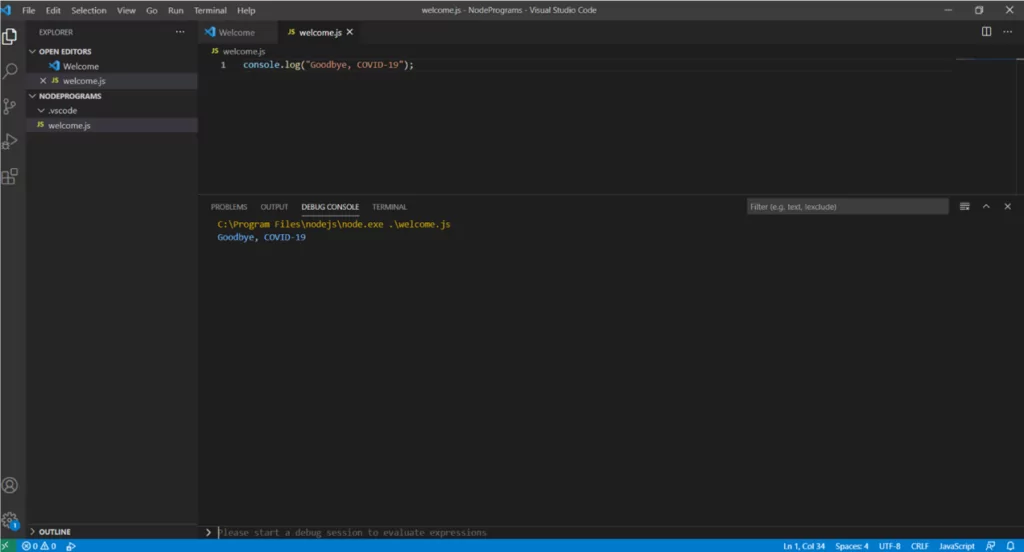This screenshot has height=552, width=1024.
Task: Maximize the panel with the chevron-up icon
Action: coord(986,207)
